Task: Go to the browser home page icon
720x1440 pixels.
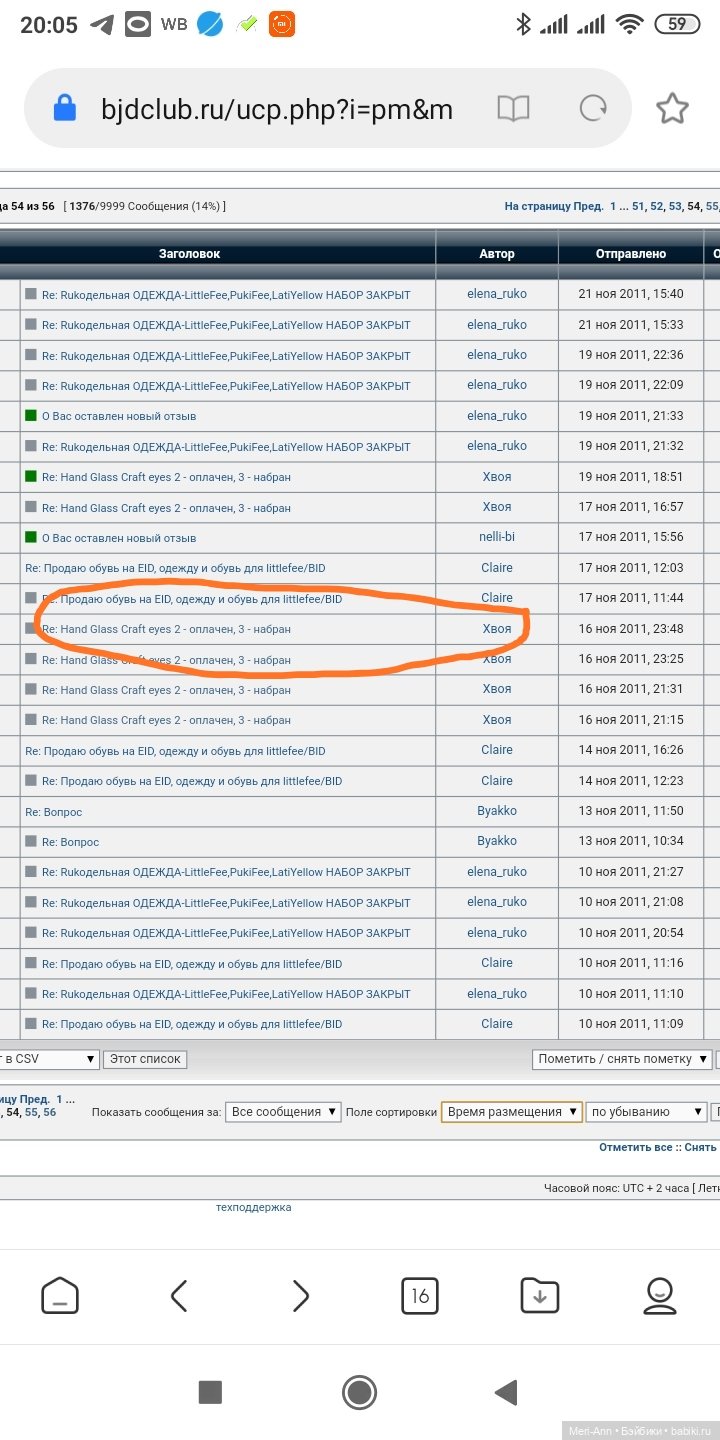Action: (x=60, y=1296)
